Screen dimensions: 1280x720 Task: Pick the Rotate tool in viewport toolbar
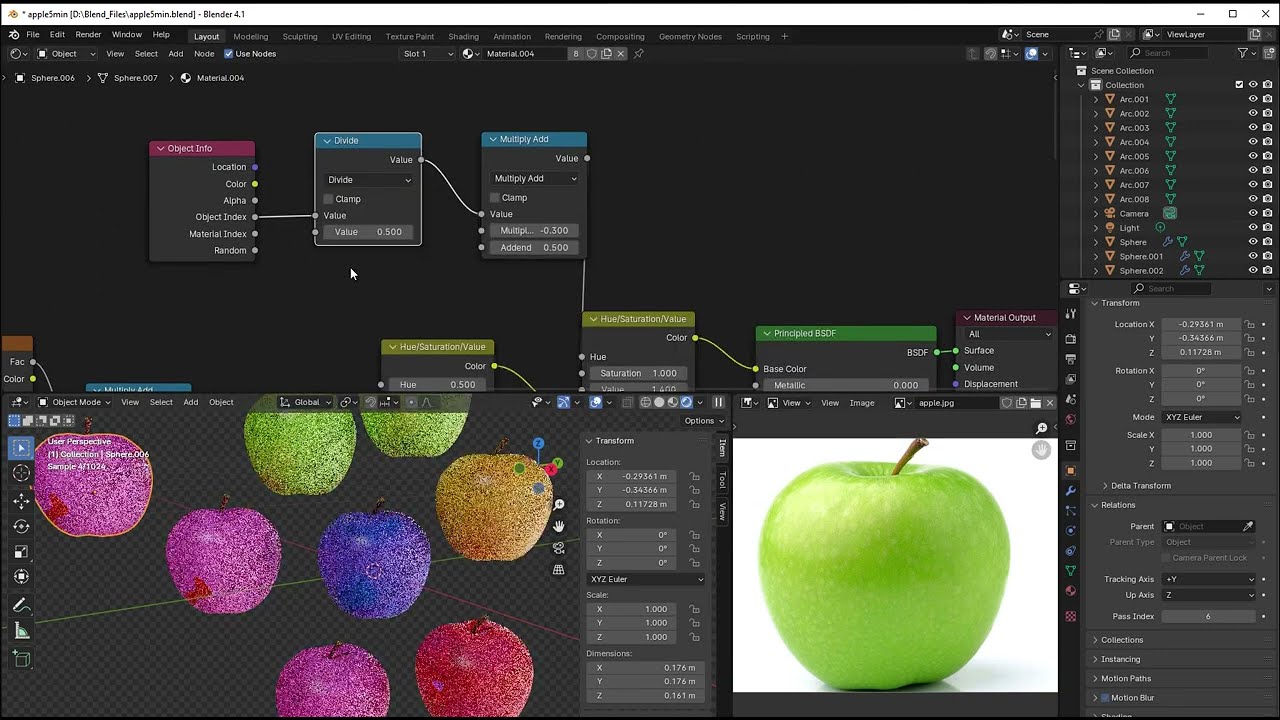point(21,526)
